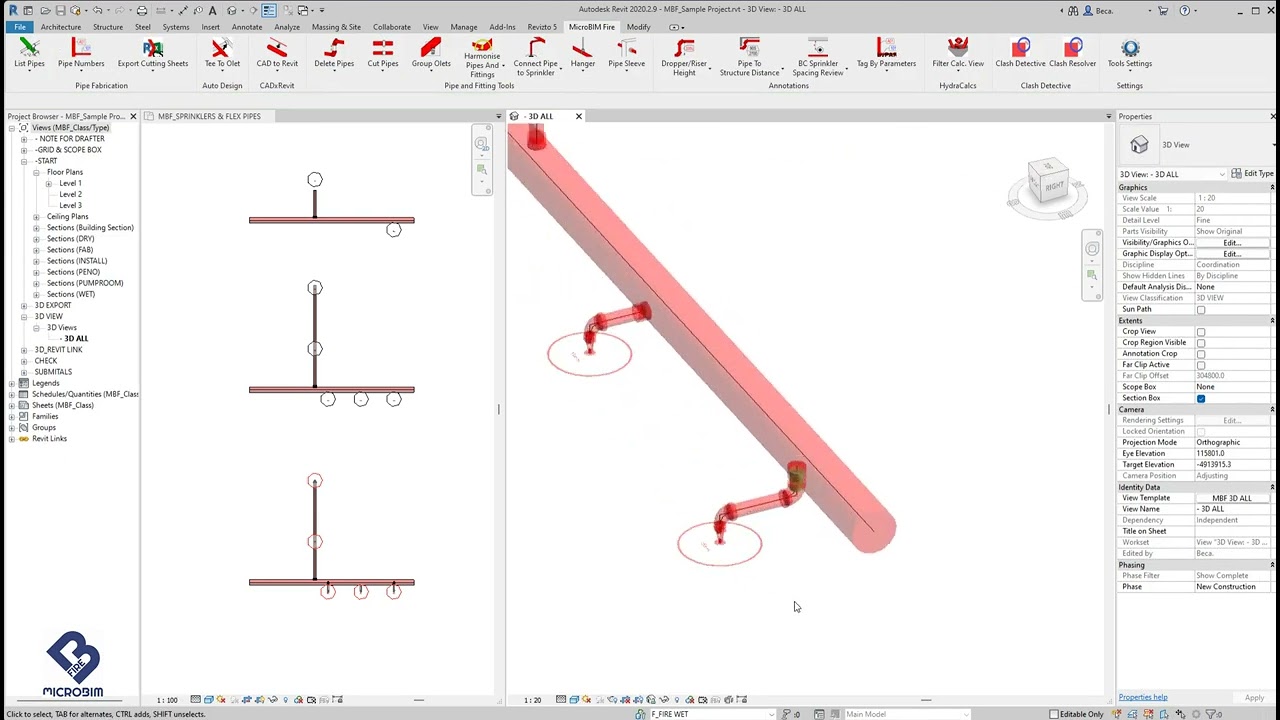Expand the Ceiling Plans node
The height and width of the screenshot is (720, 1280).
(35, 216)
